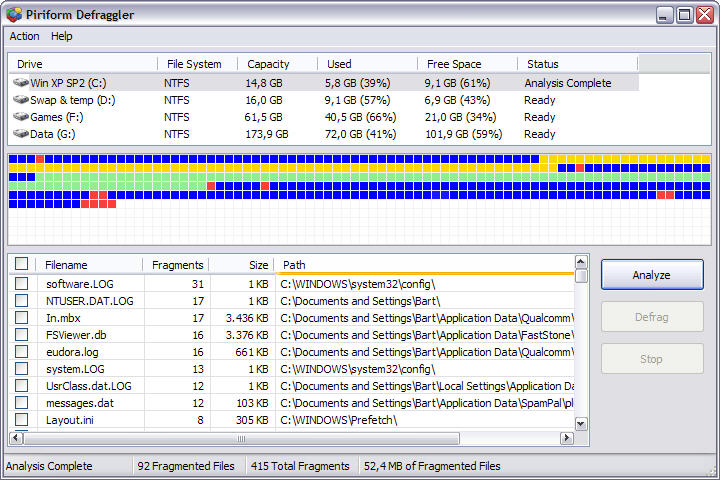This screenshot has width=720, height=480.
Task: Click the Piriform Defraggler title bar logo
Action: point(14,15)
